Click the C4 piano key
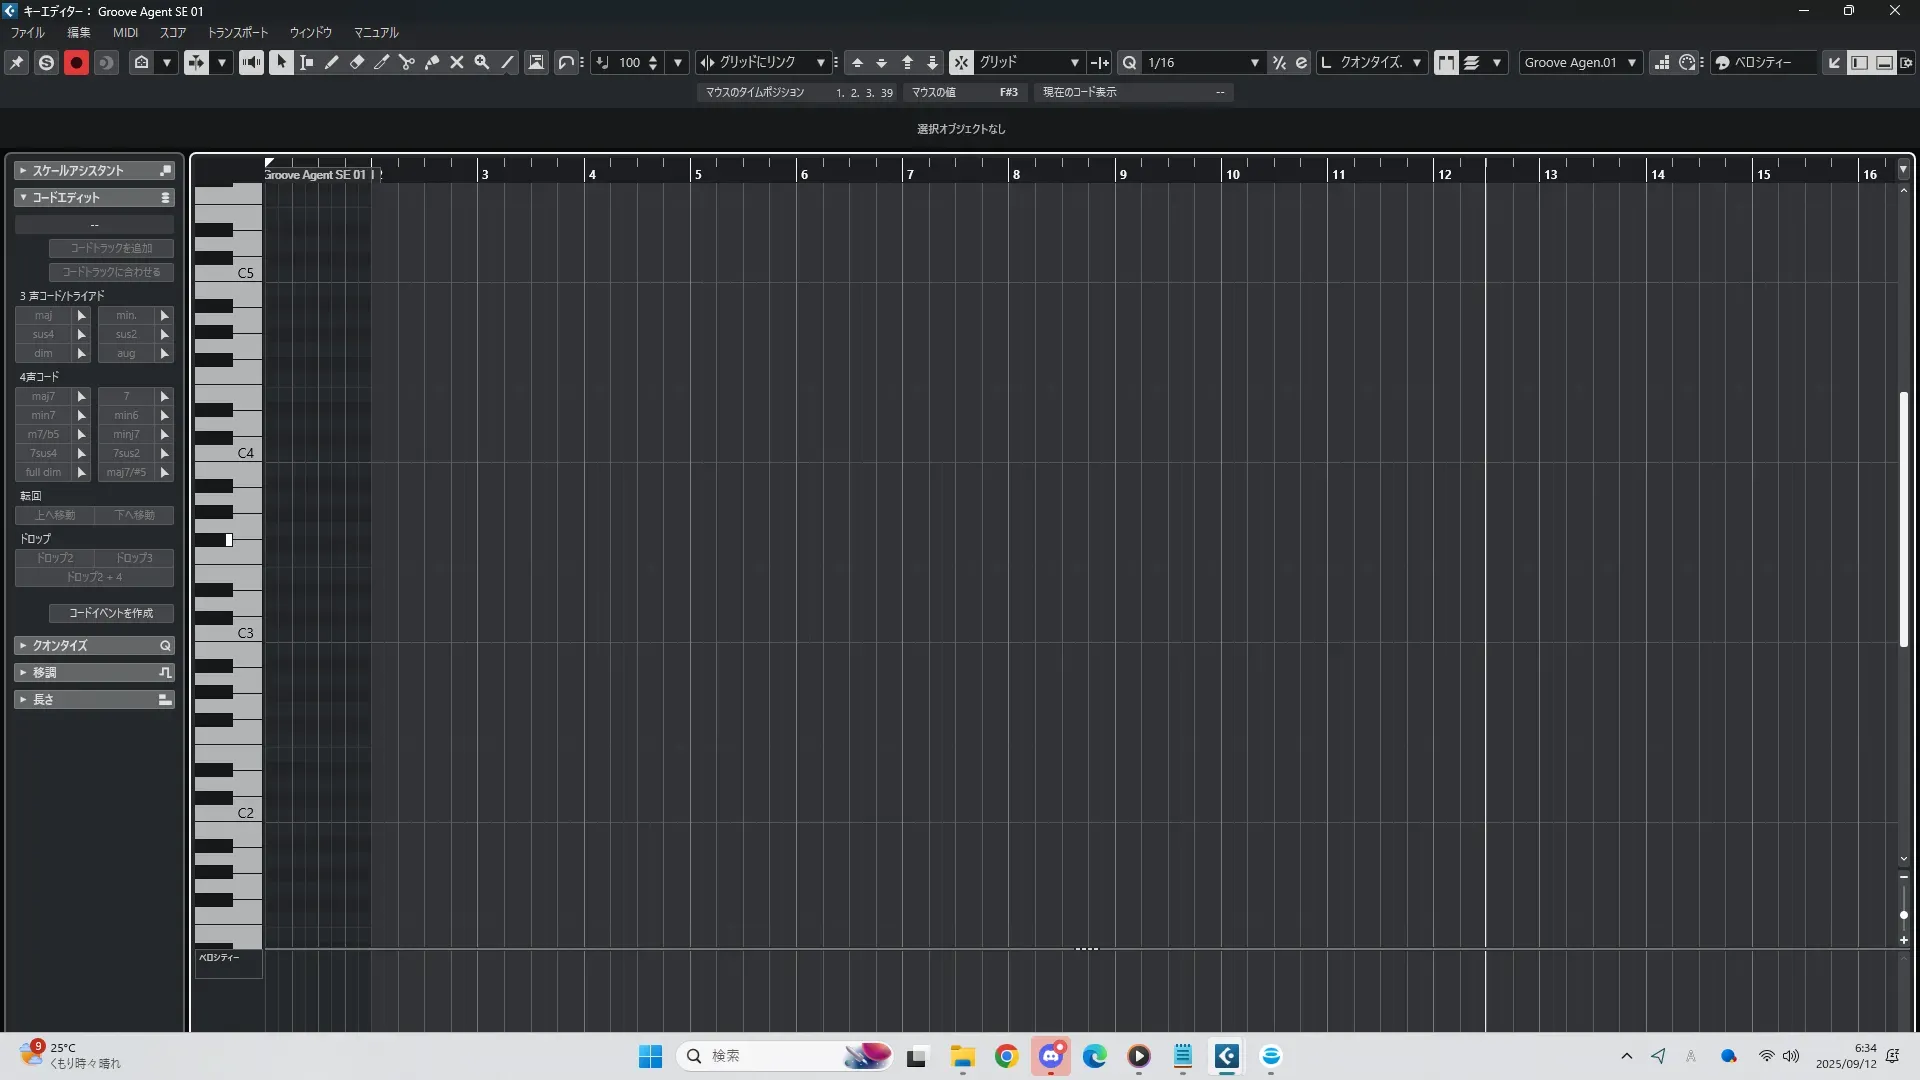Screen dimensions: 1920x1080 coord(245,453)
